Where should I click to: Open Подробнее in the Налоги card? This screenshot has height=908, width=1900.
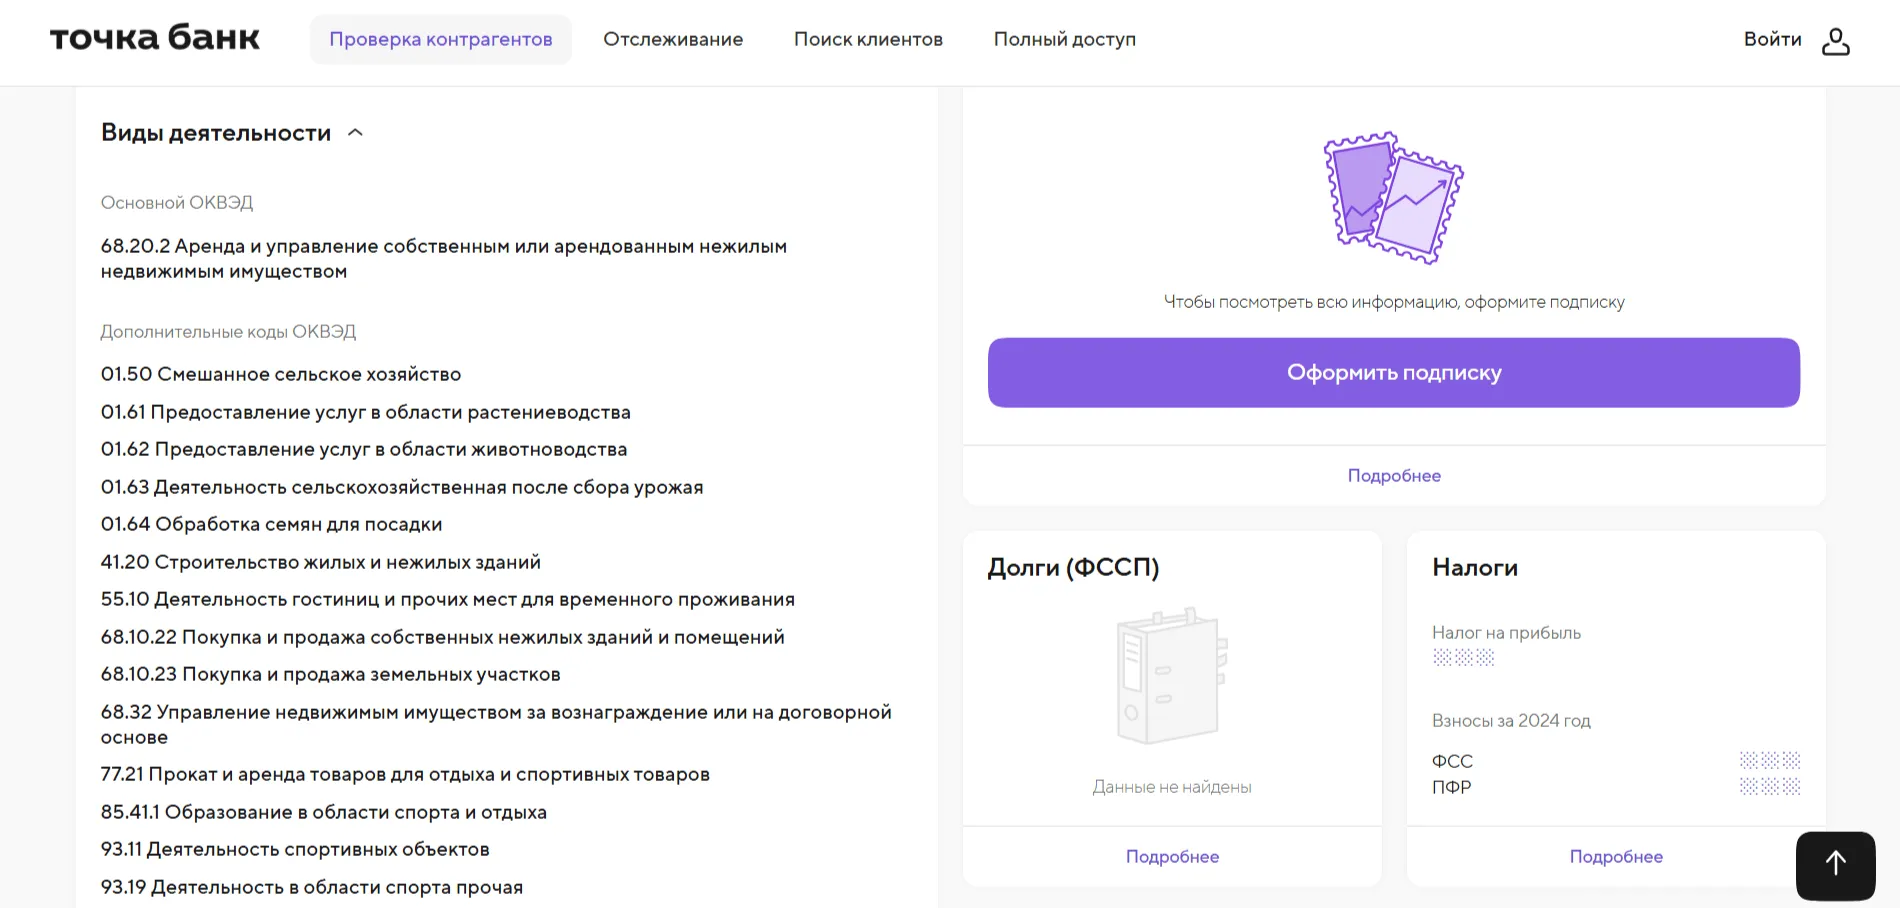click(1616, 856)
